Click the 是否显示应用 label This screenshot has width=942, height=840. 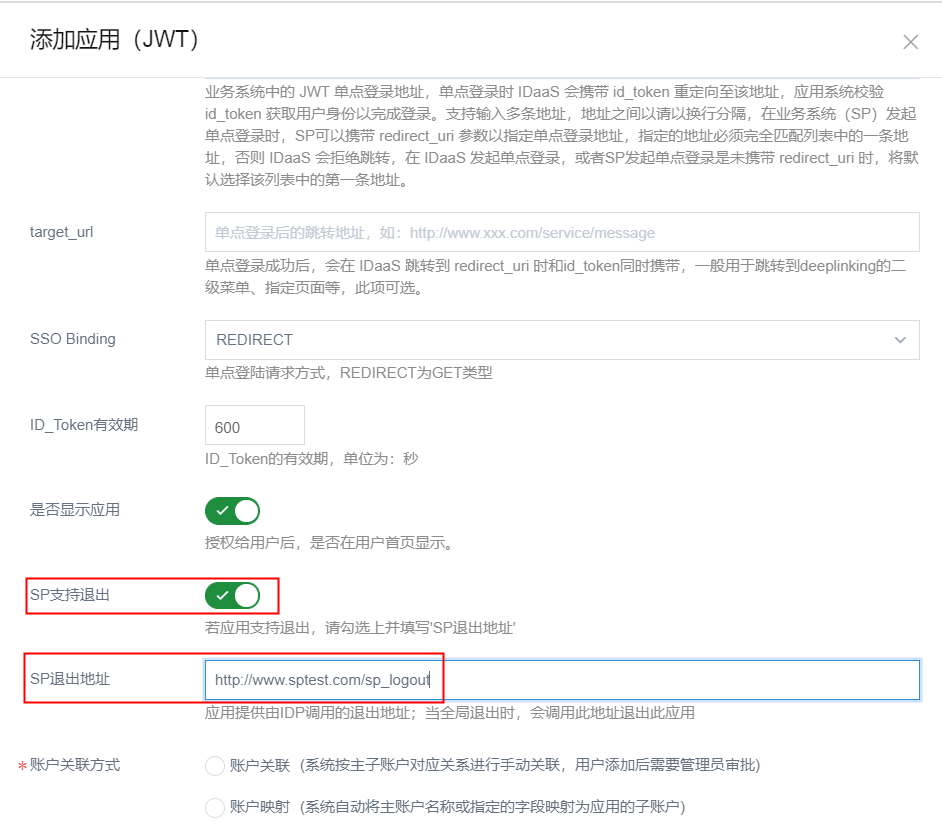pyautogui.click(x=75, y=510)
